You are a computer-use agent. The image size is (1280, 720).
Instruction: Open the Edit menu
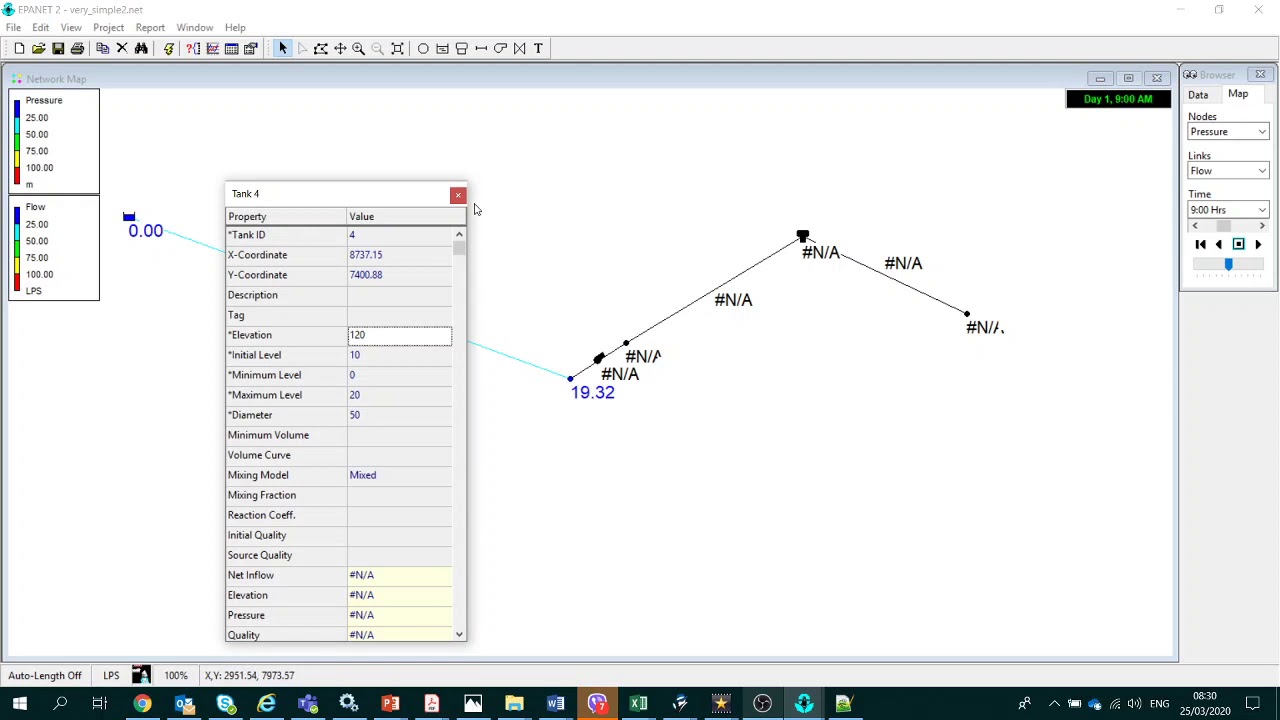click(41, 27)
